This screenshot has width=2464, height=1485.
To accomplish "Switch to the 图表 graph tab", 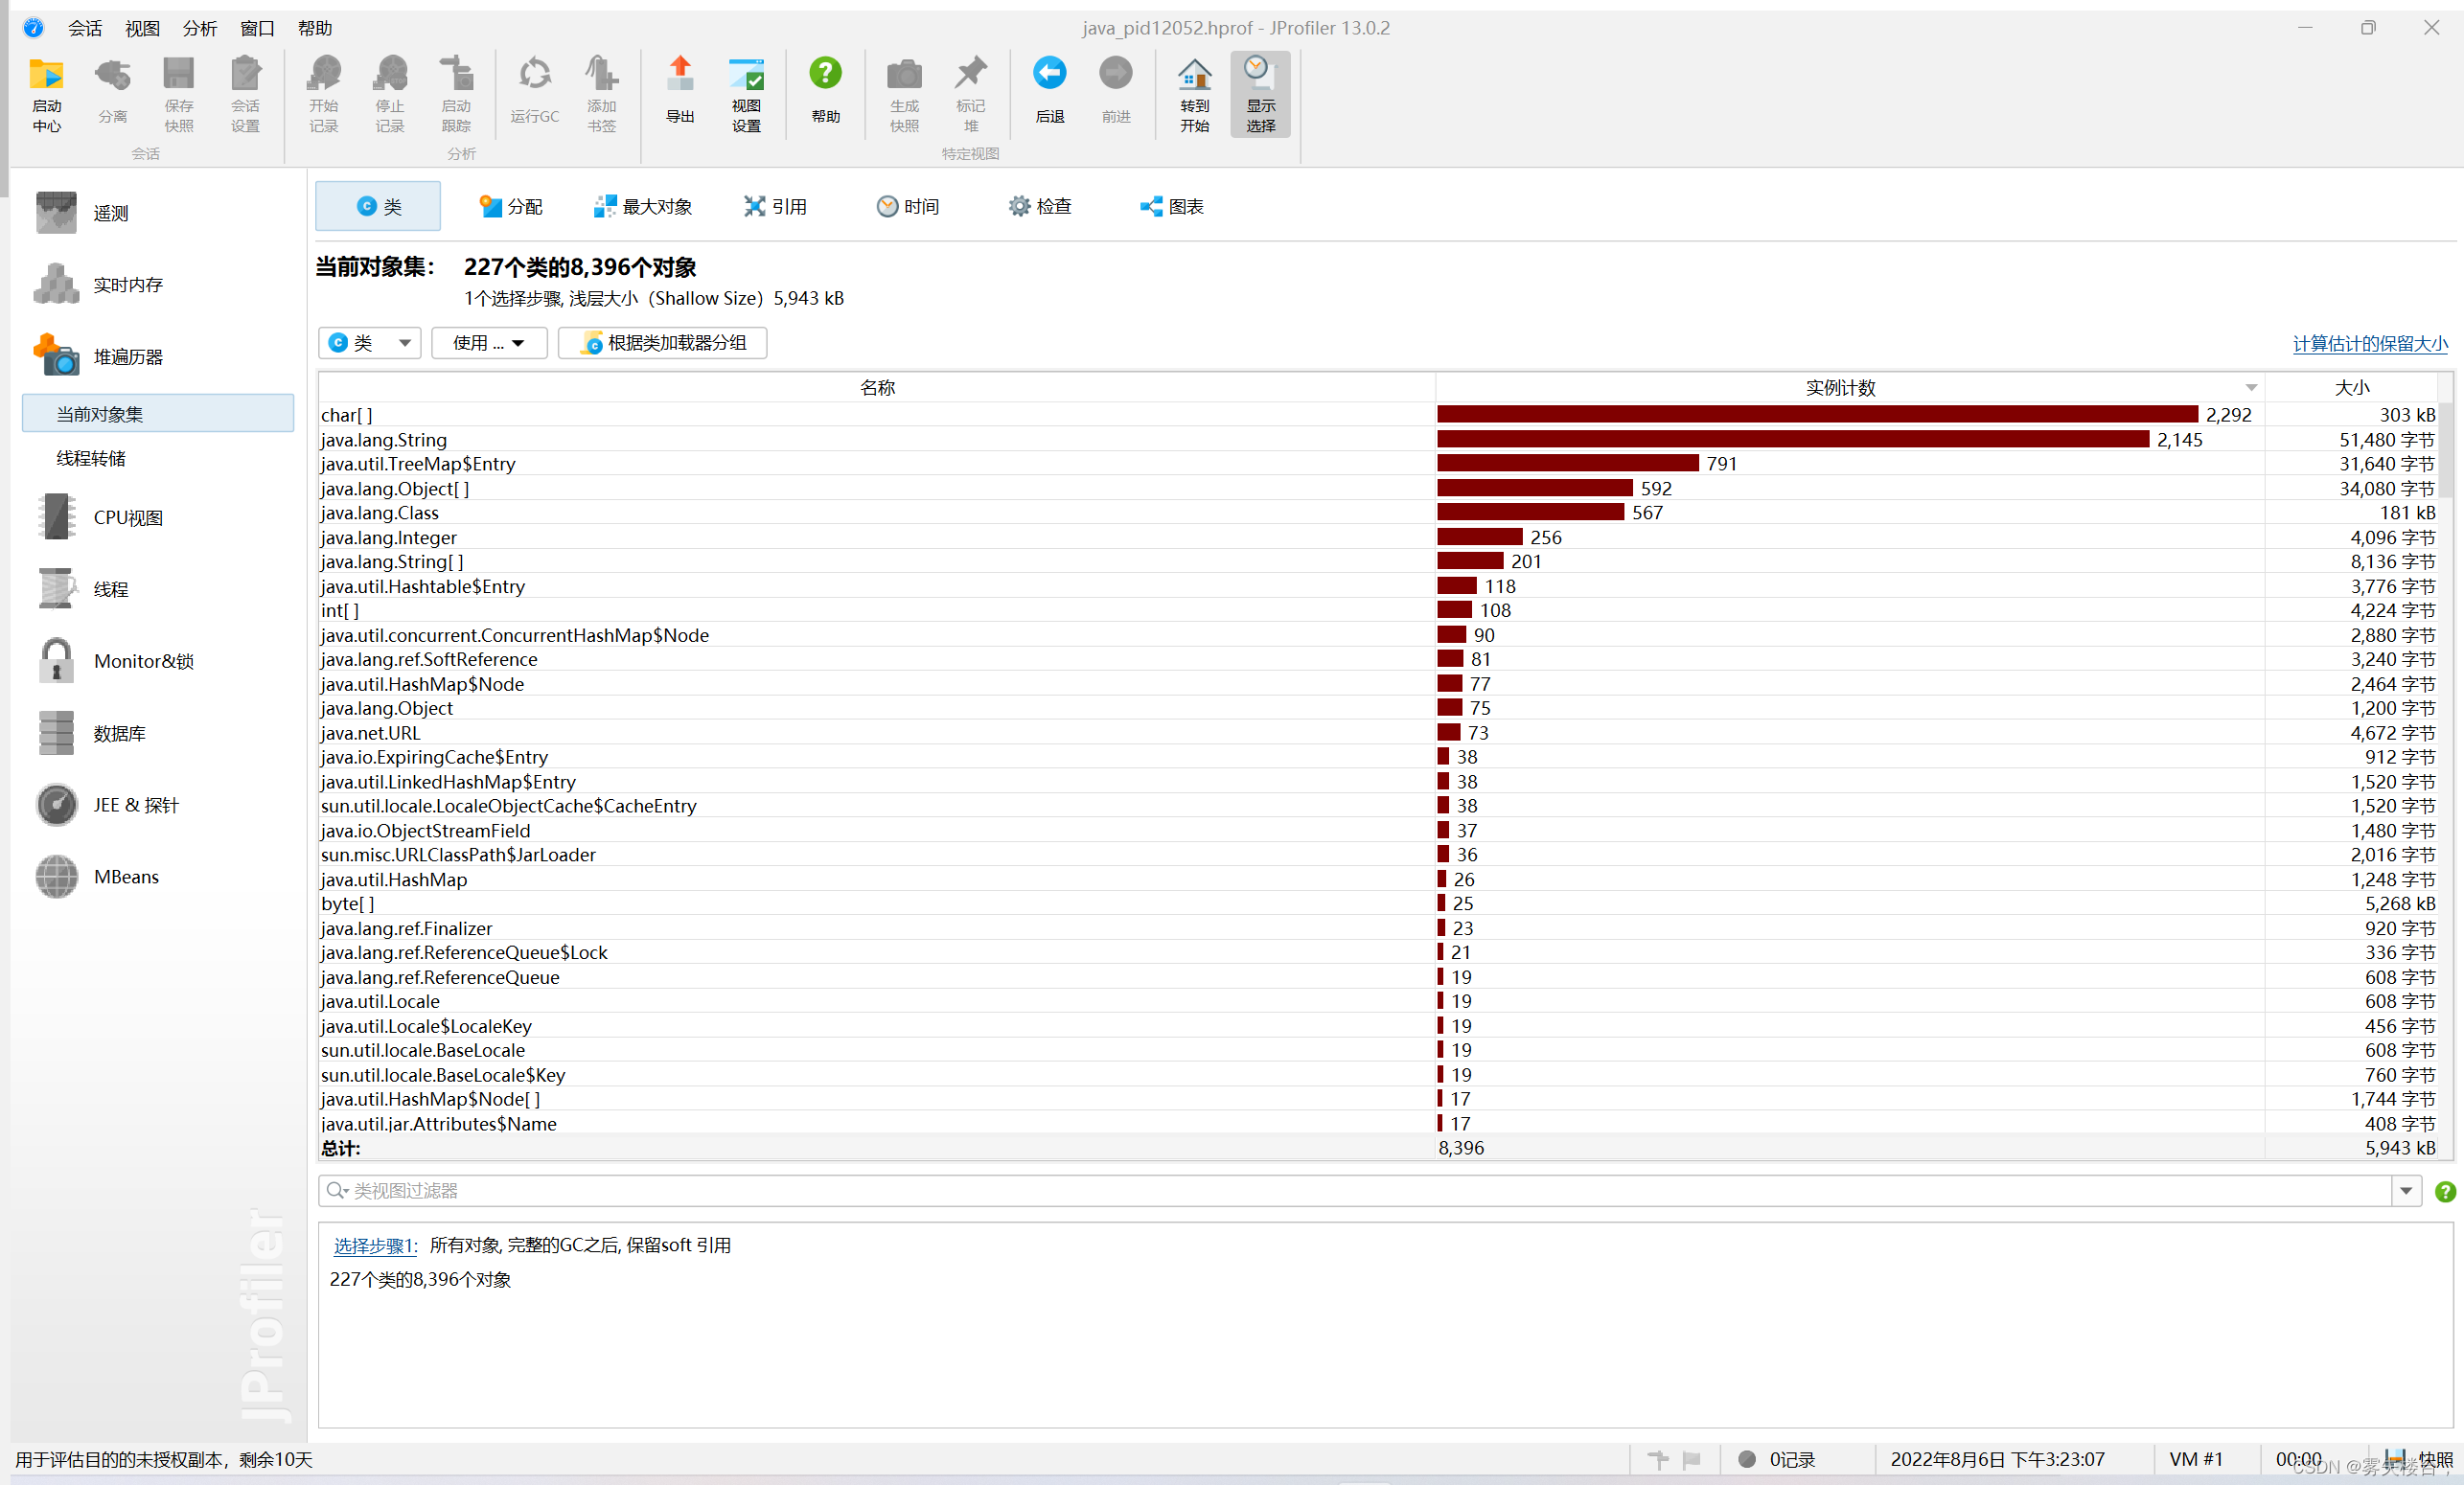I will point(1172,206).
